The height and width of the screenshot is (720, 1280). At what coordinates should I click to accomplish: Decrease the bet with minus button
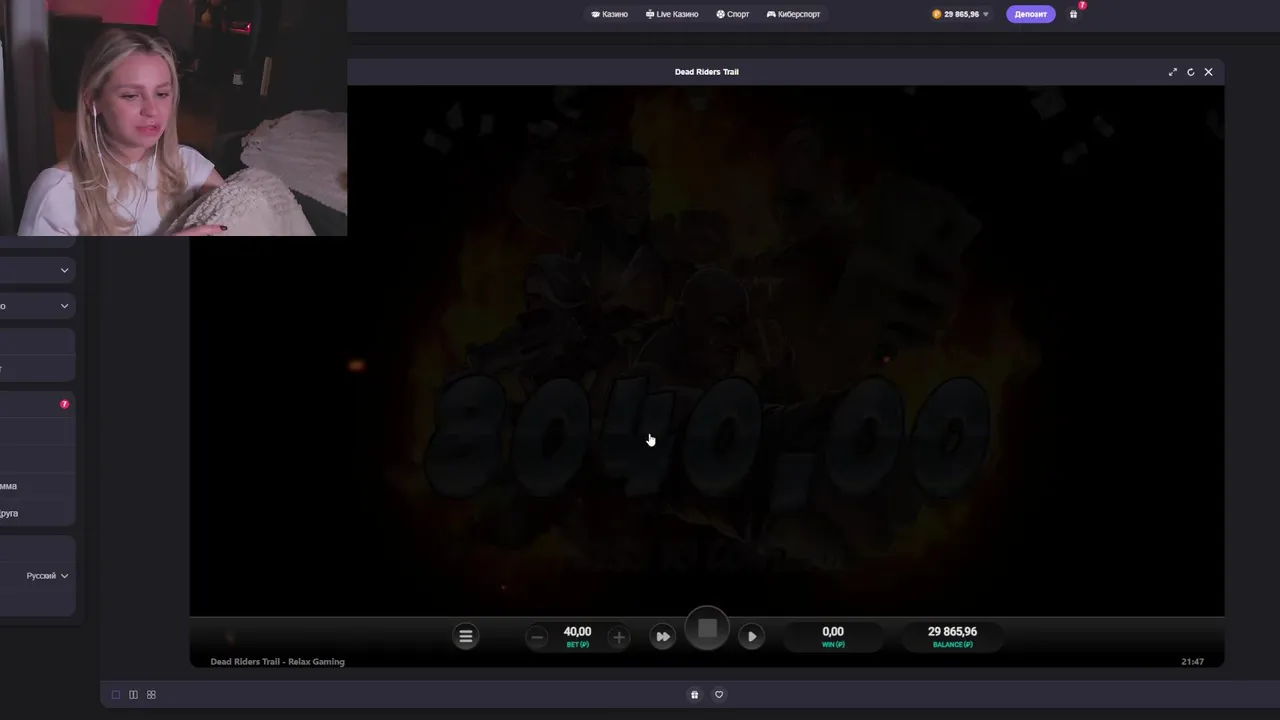click(537, 637)
